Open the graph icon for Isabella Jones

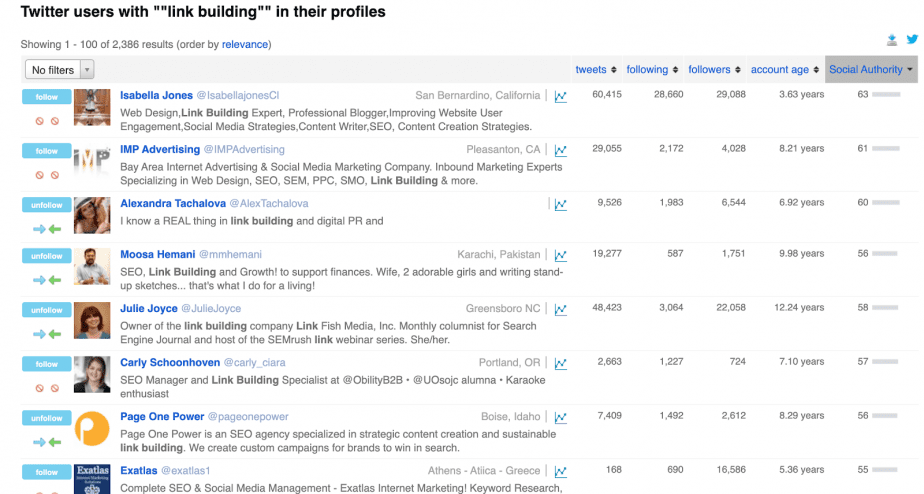pos(560,96)
